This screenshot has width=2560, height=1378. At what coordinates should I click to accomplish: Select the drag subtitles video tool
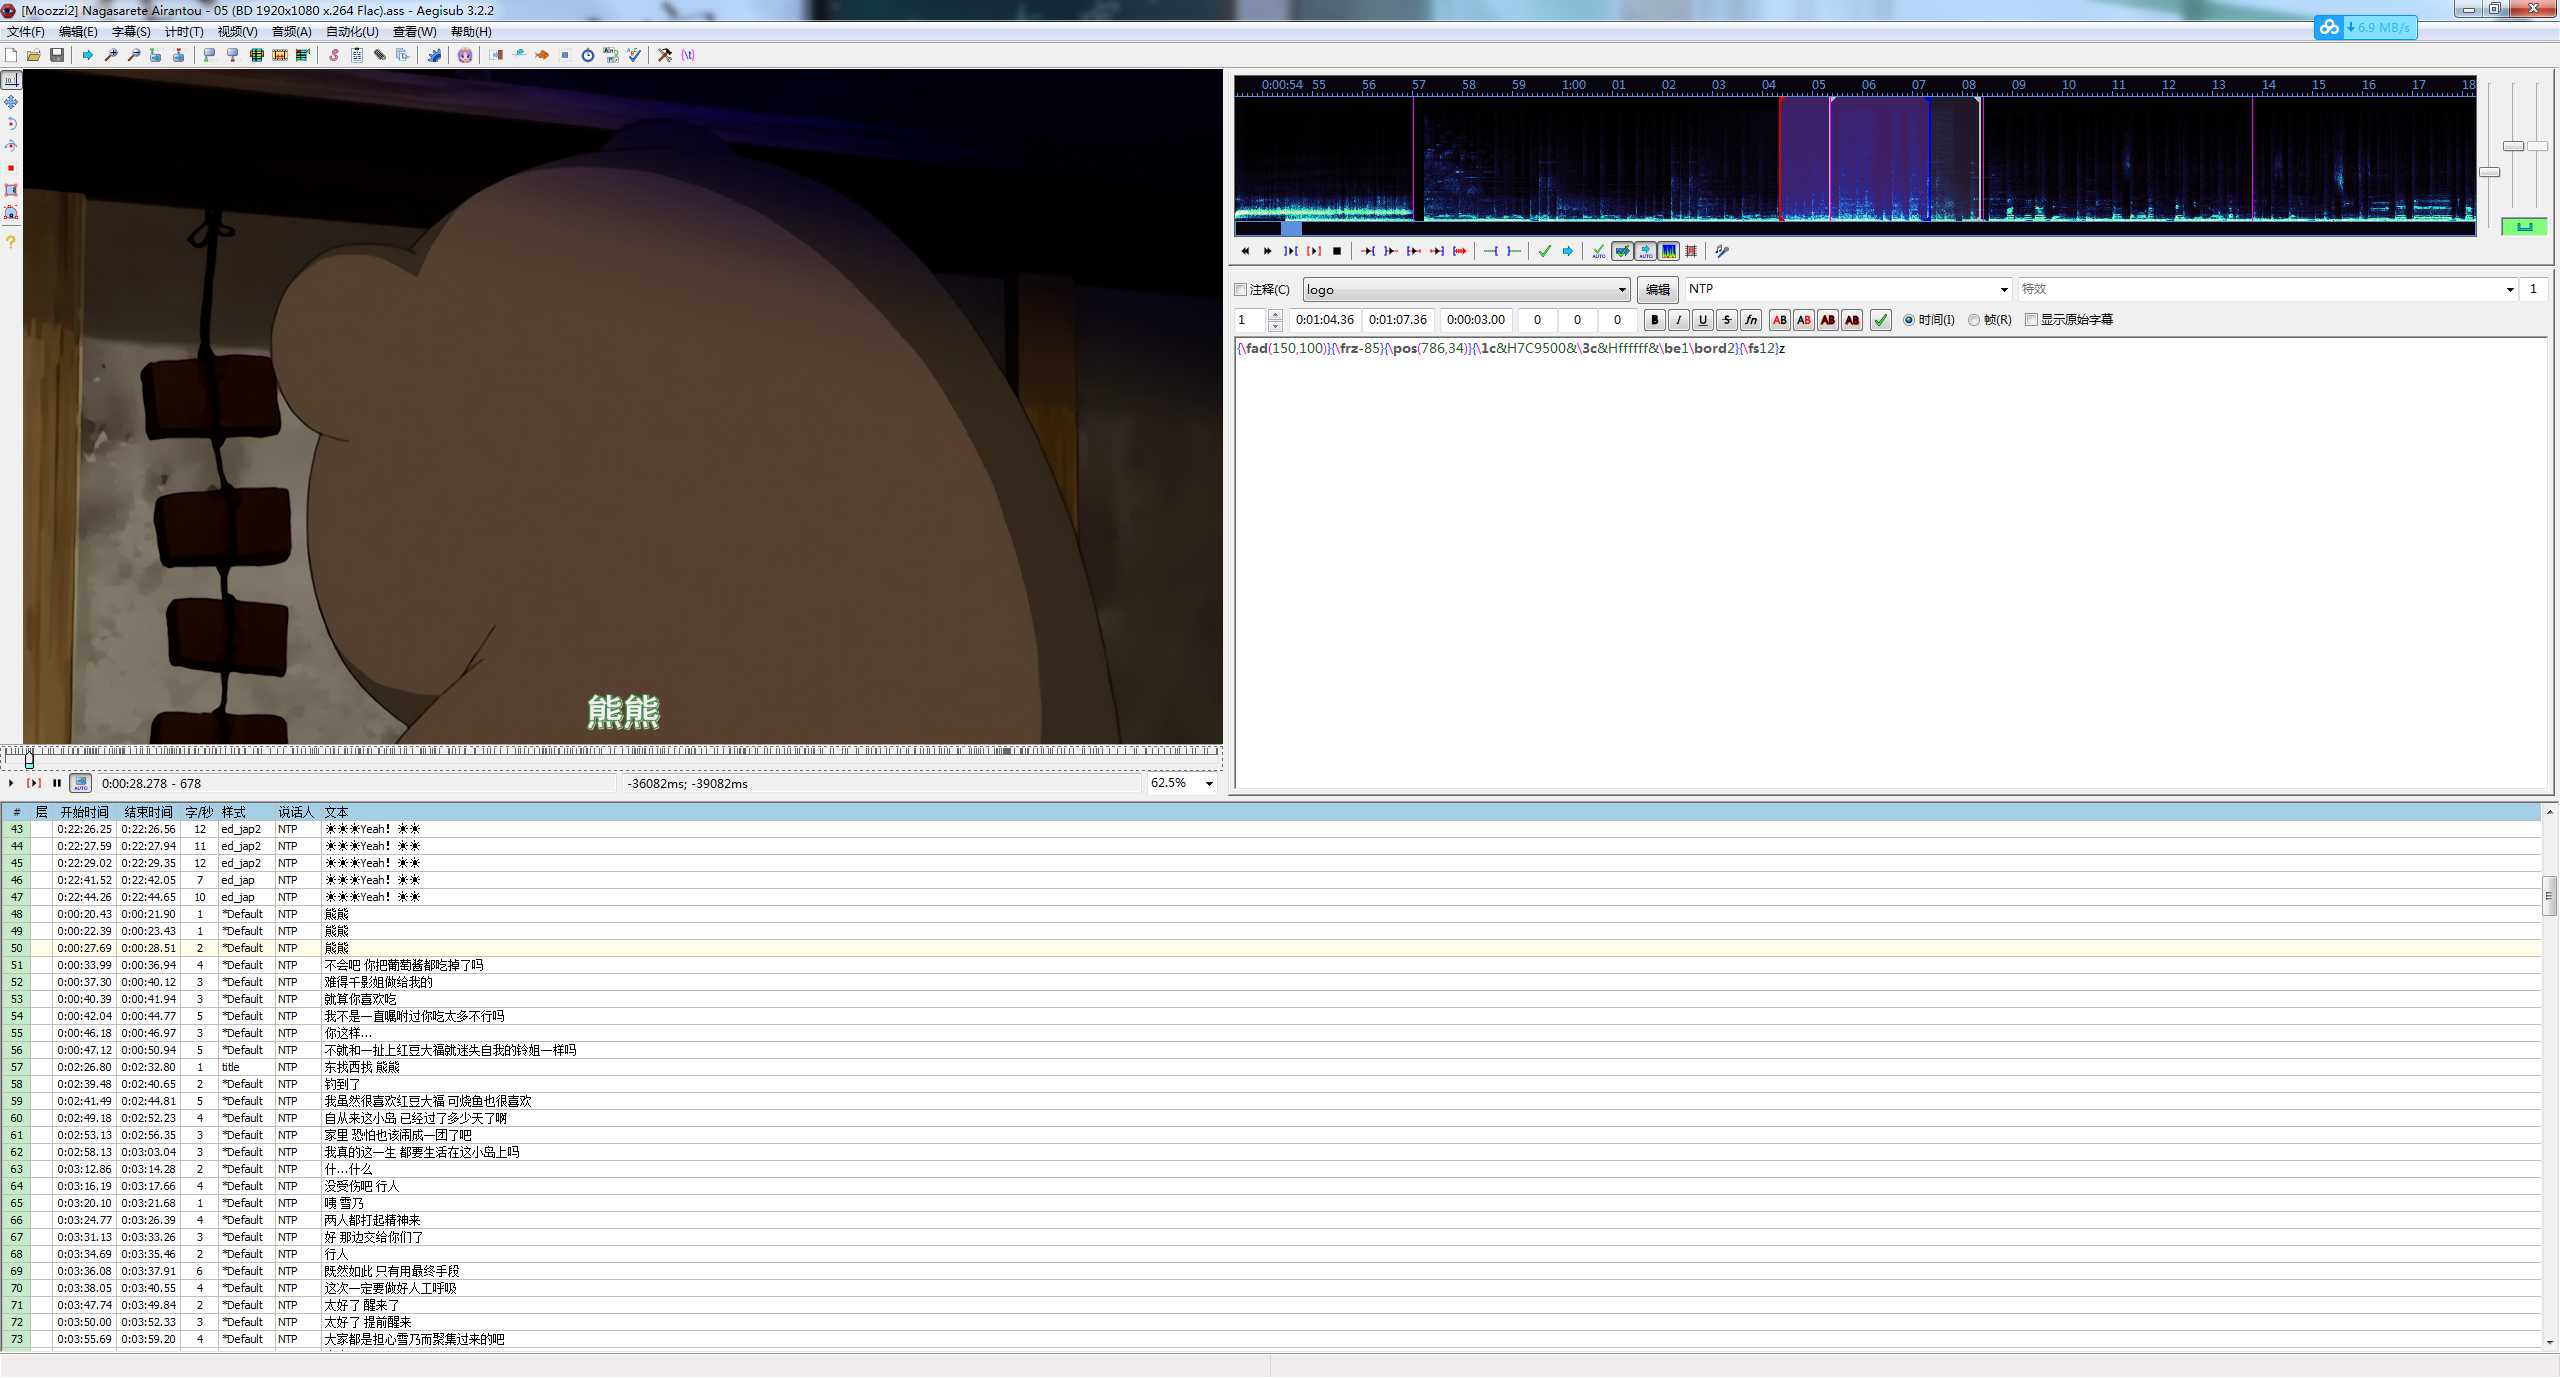[x=11, y=102]
